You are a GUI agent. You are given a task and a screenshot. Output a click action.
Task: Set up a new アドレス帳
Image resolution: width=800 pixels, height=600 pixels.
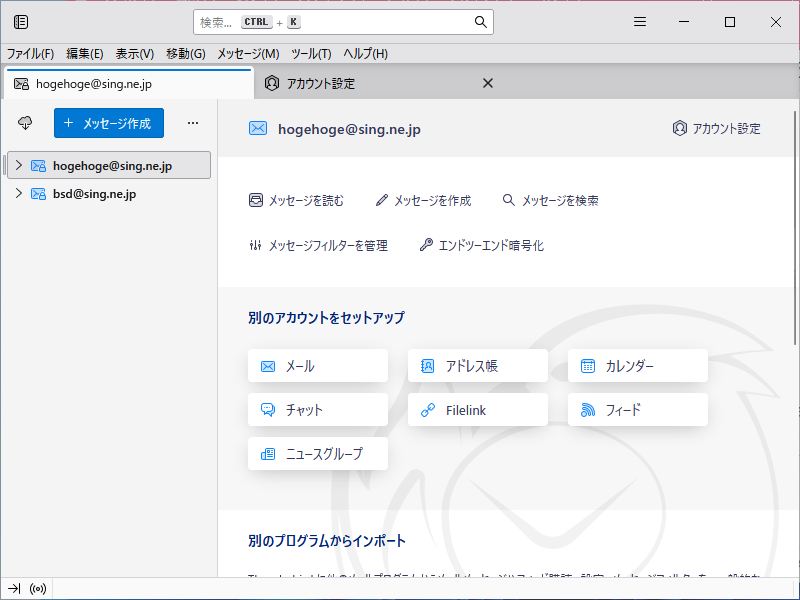[x=478, y=366]
